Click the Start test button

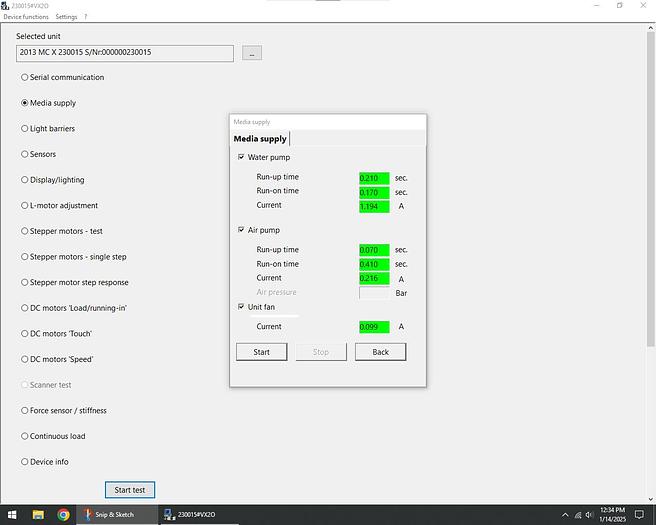click(x=130, y=490)
